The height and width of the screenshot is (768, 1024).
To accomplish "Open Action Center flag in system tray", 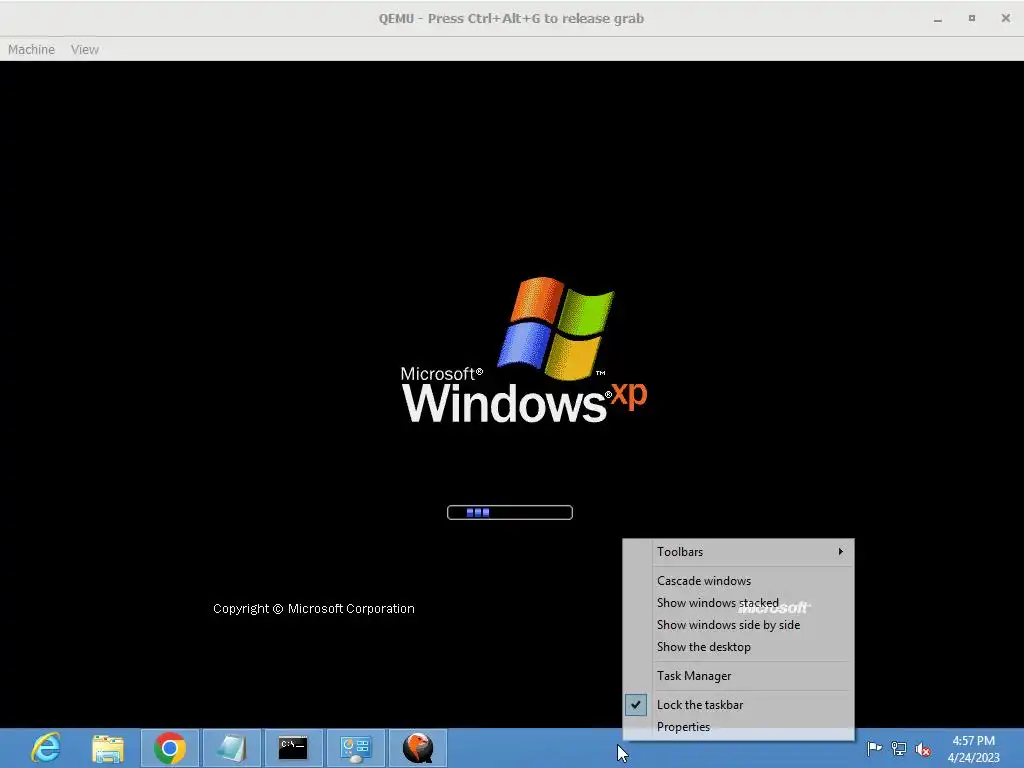I will click(874, 748).
